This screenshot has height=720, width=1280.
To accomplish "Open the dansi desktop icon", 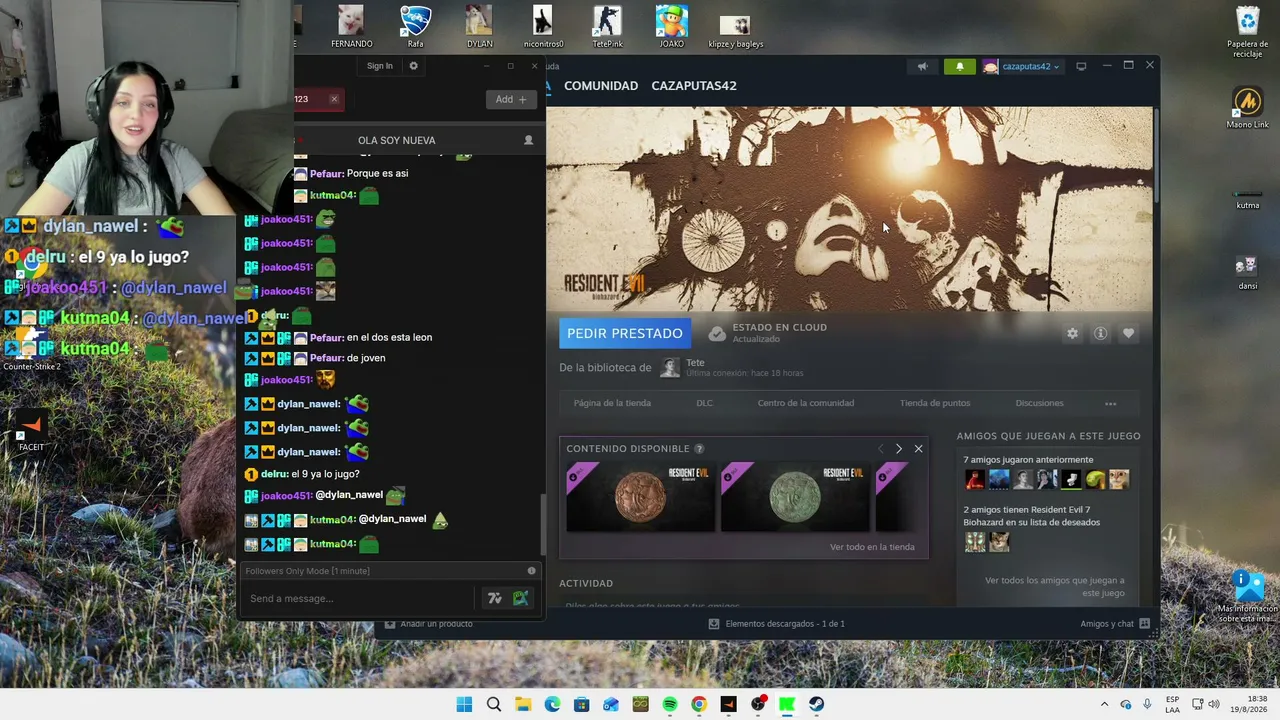I will pyautogui.click(x=1247, y=272).
